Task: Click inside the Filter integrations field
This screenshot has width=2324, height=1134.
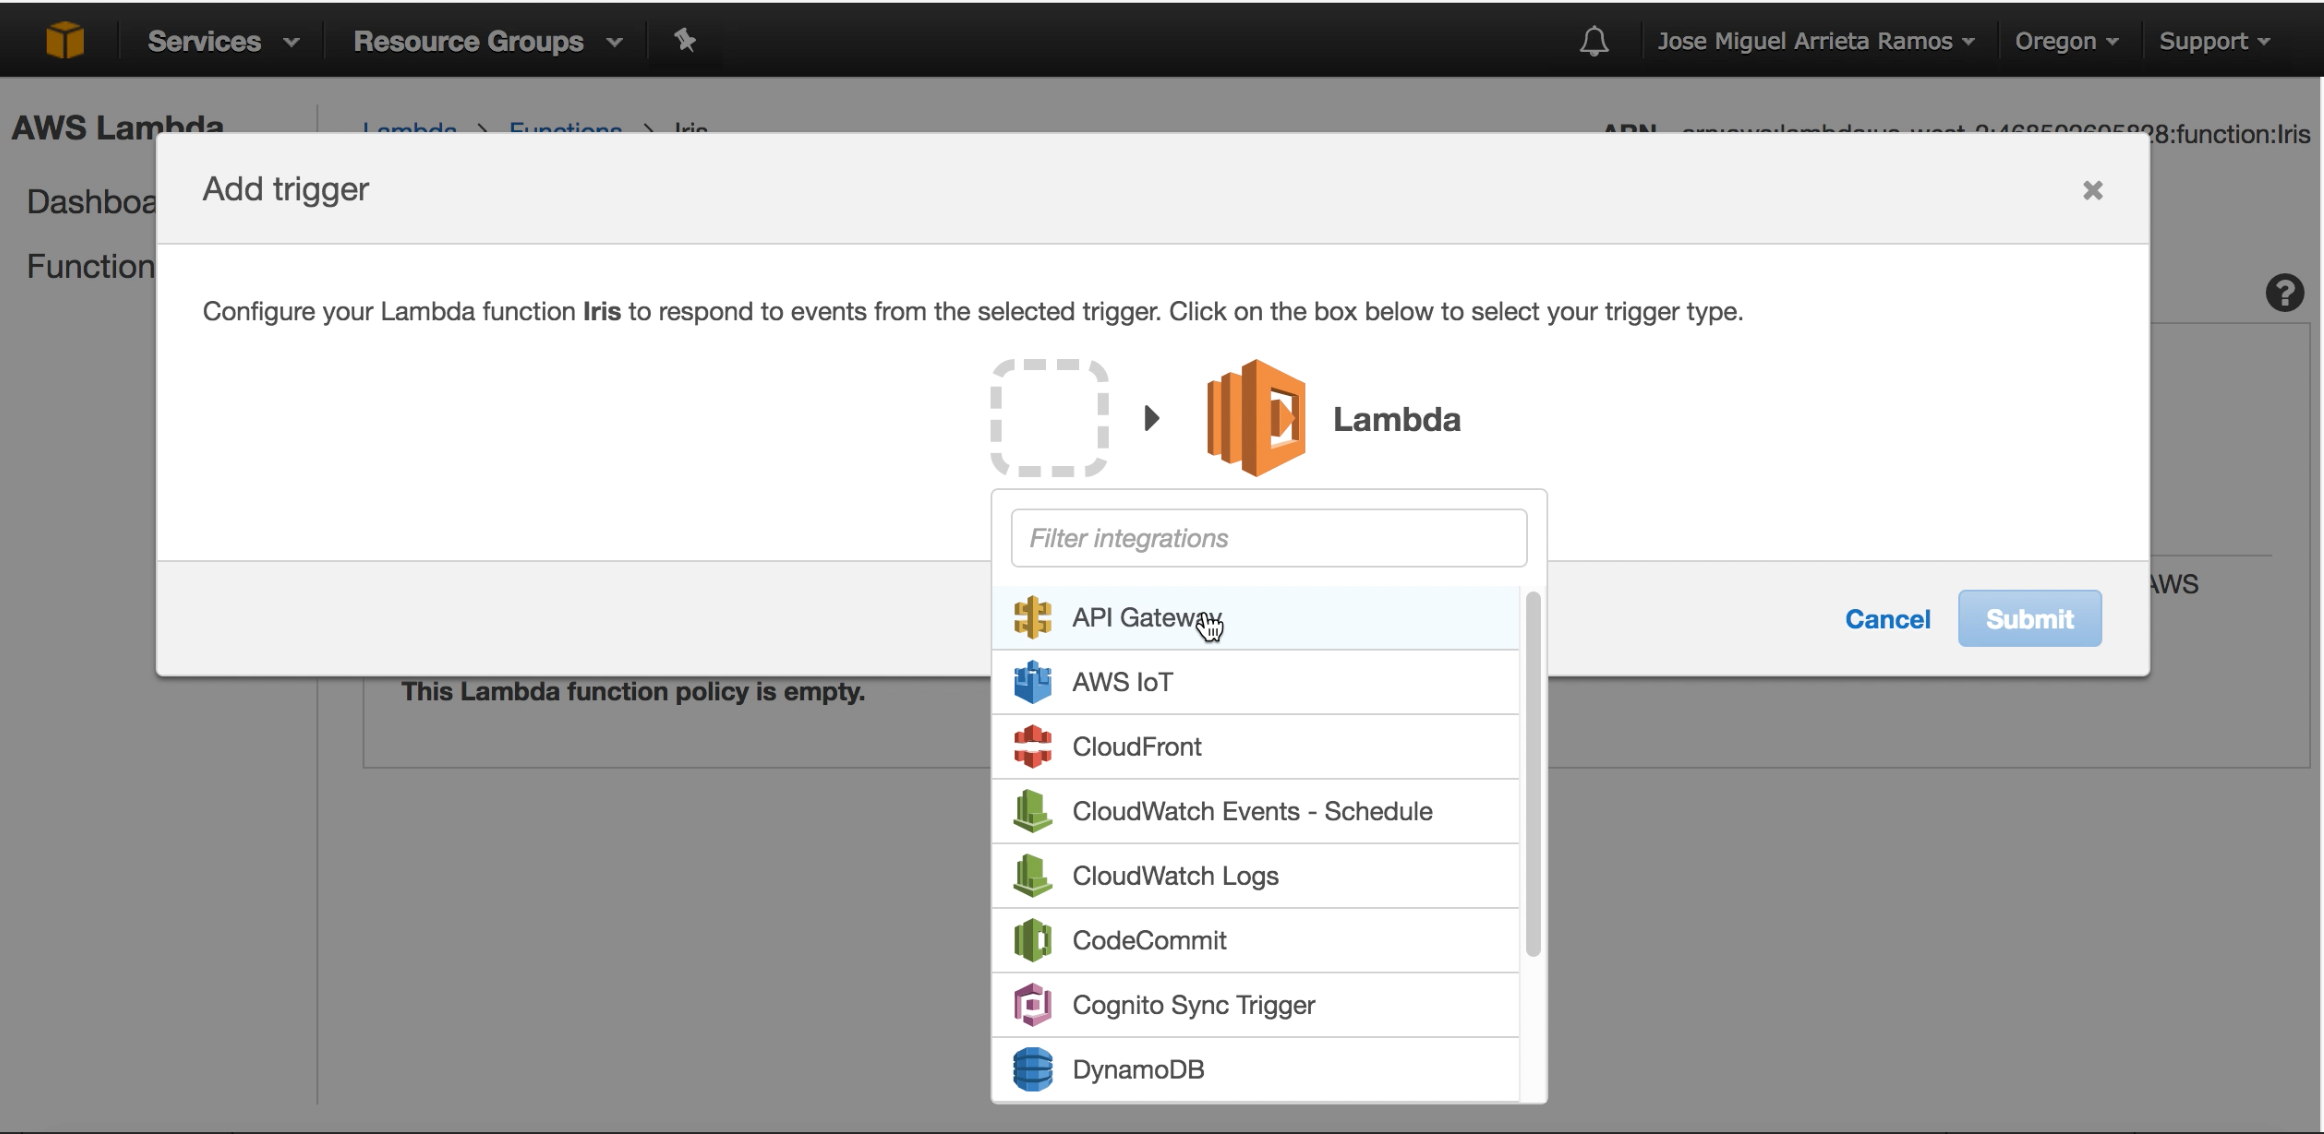Action: 1267,537
